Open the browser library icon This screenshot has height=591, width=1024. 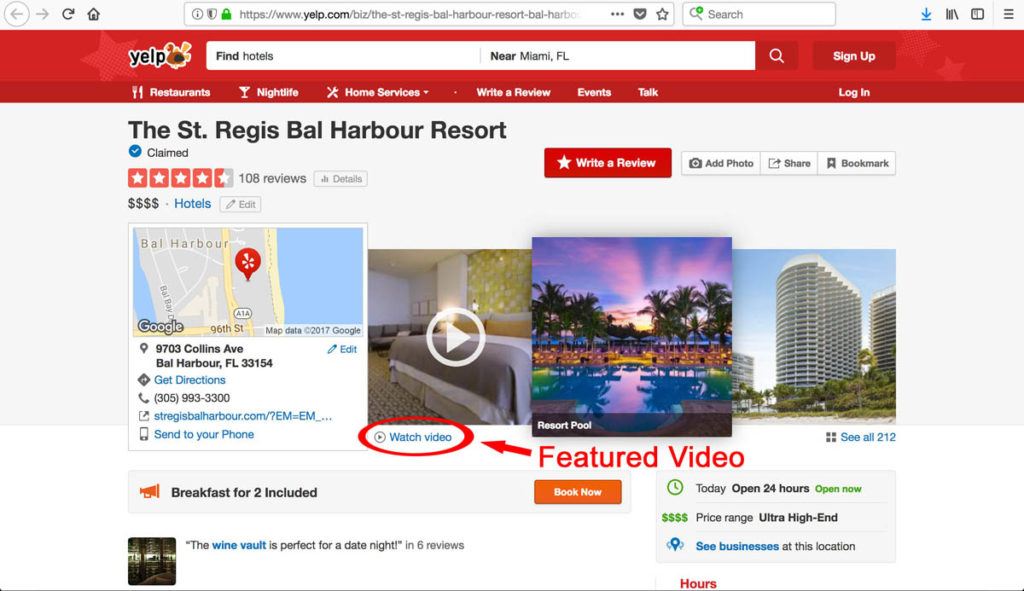[x=952, y=14]
